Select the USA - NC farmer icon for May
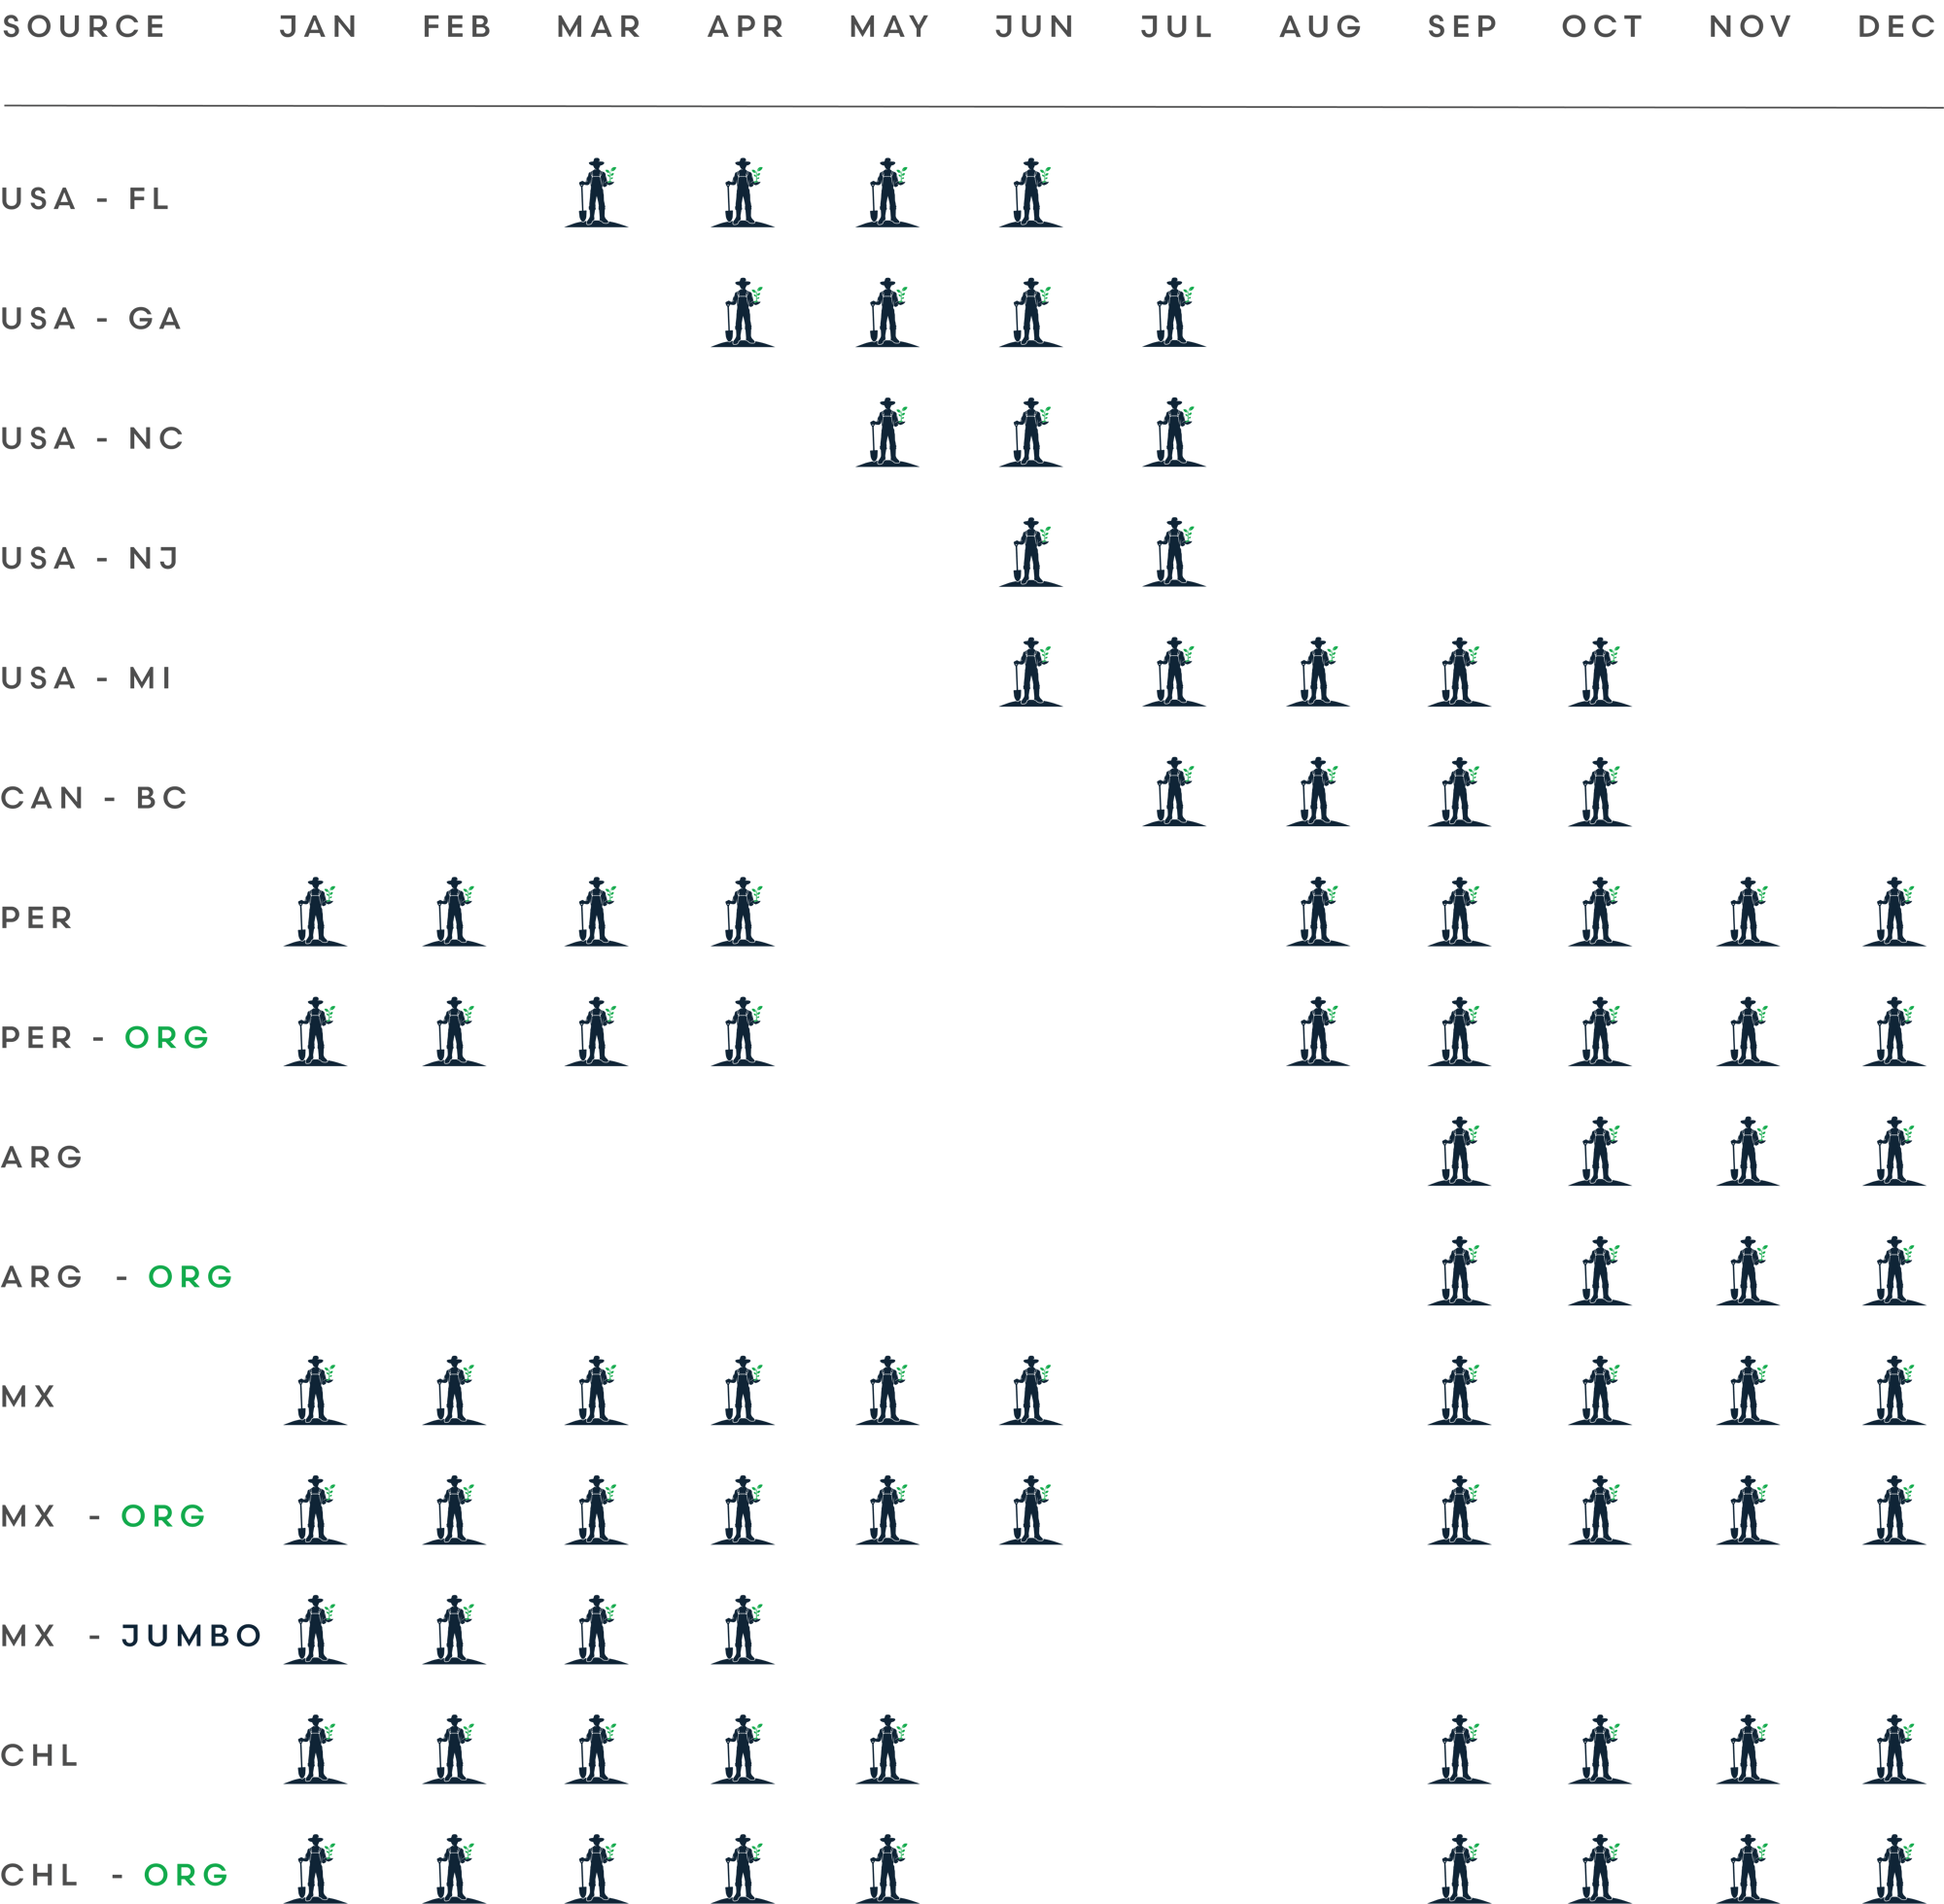Image resolution: width=1944 pixels, height=1904 pixels. [887, 433]
